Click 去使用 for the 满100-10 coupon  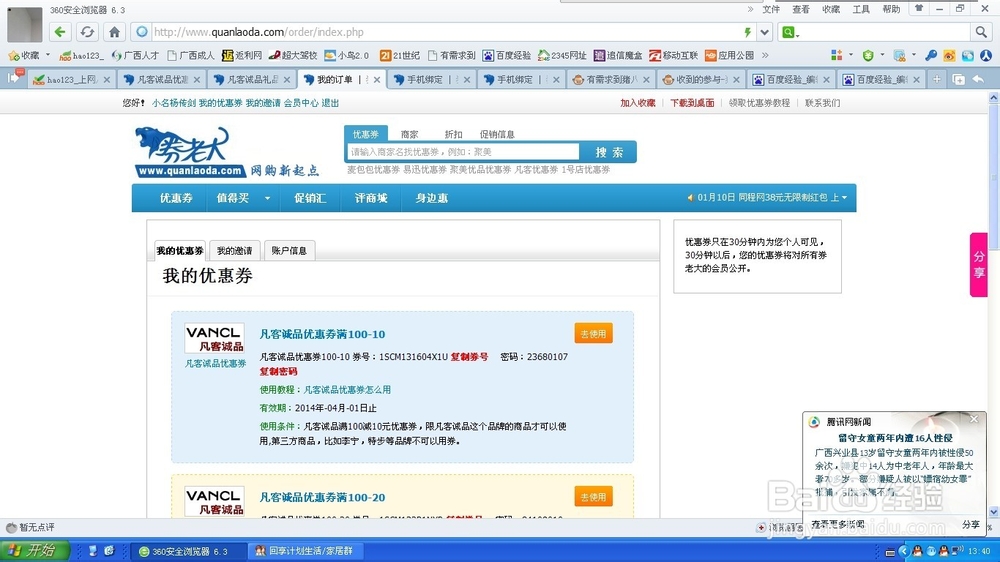(593, 334)
